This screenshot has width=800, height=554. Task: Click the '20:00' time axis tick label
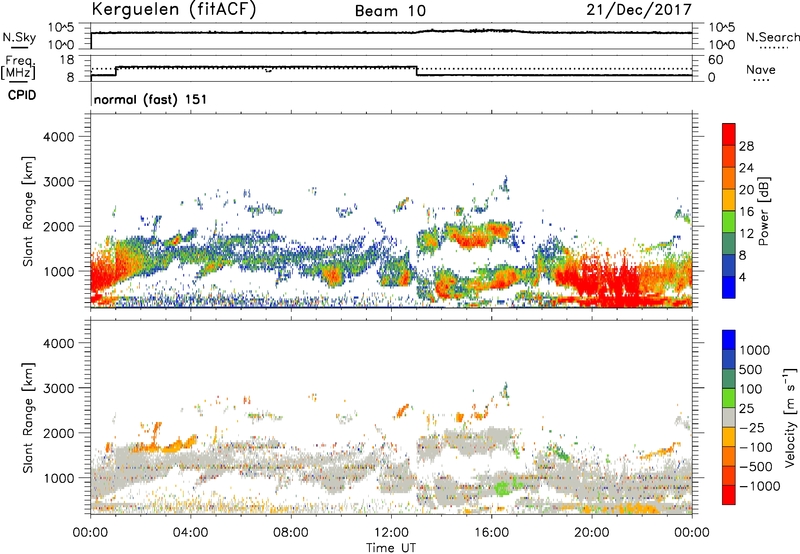tap(591, 533)
